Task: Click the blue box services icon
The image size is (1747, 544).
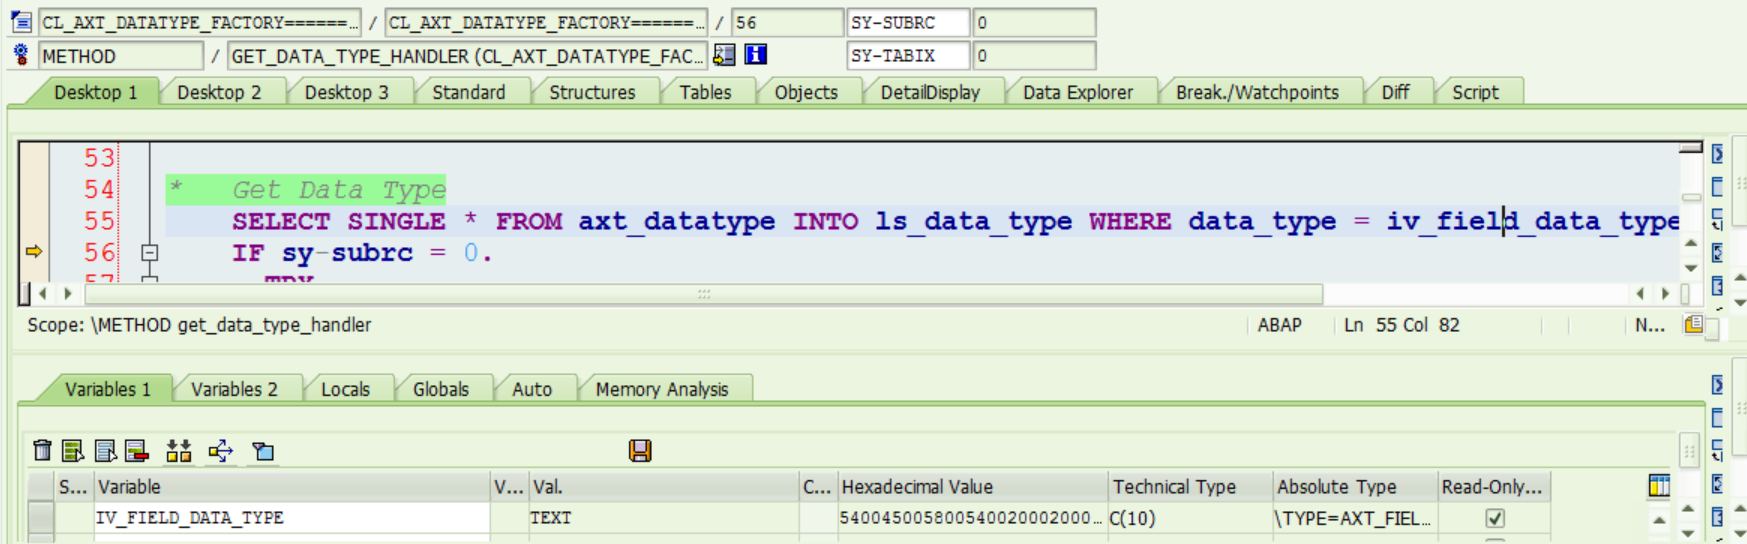Action: pyautogui.click(x=263, y=451)
